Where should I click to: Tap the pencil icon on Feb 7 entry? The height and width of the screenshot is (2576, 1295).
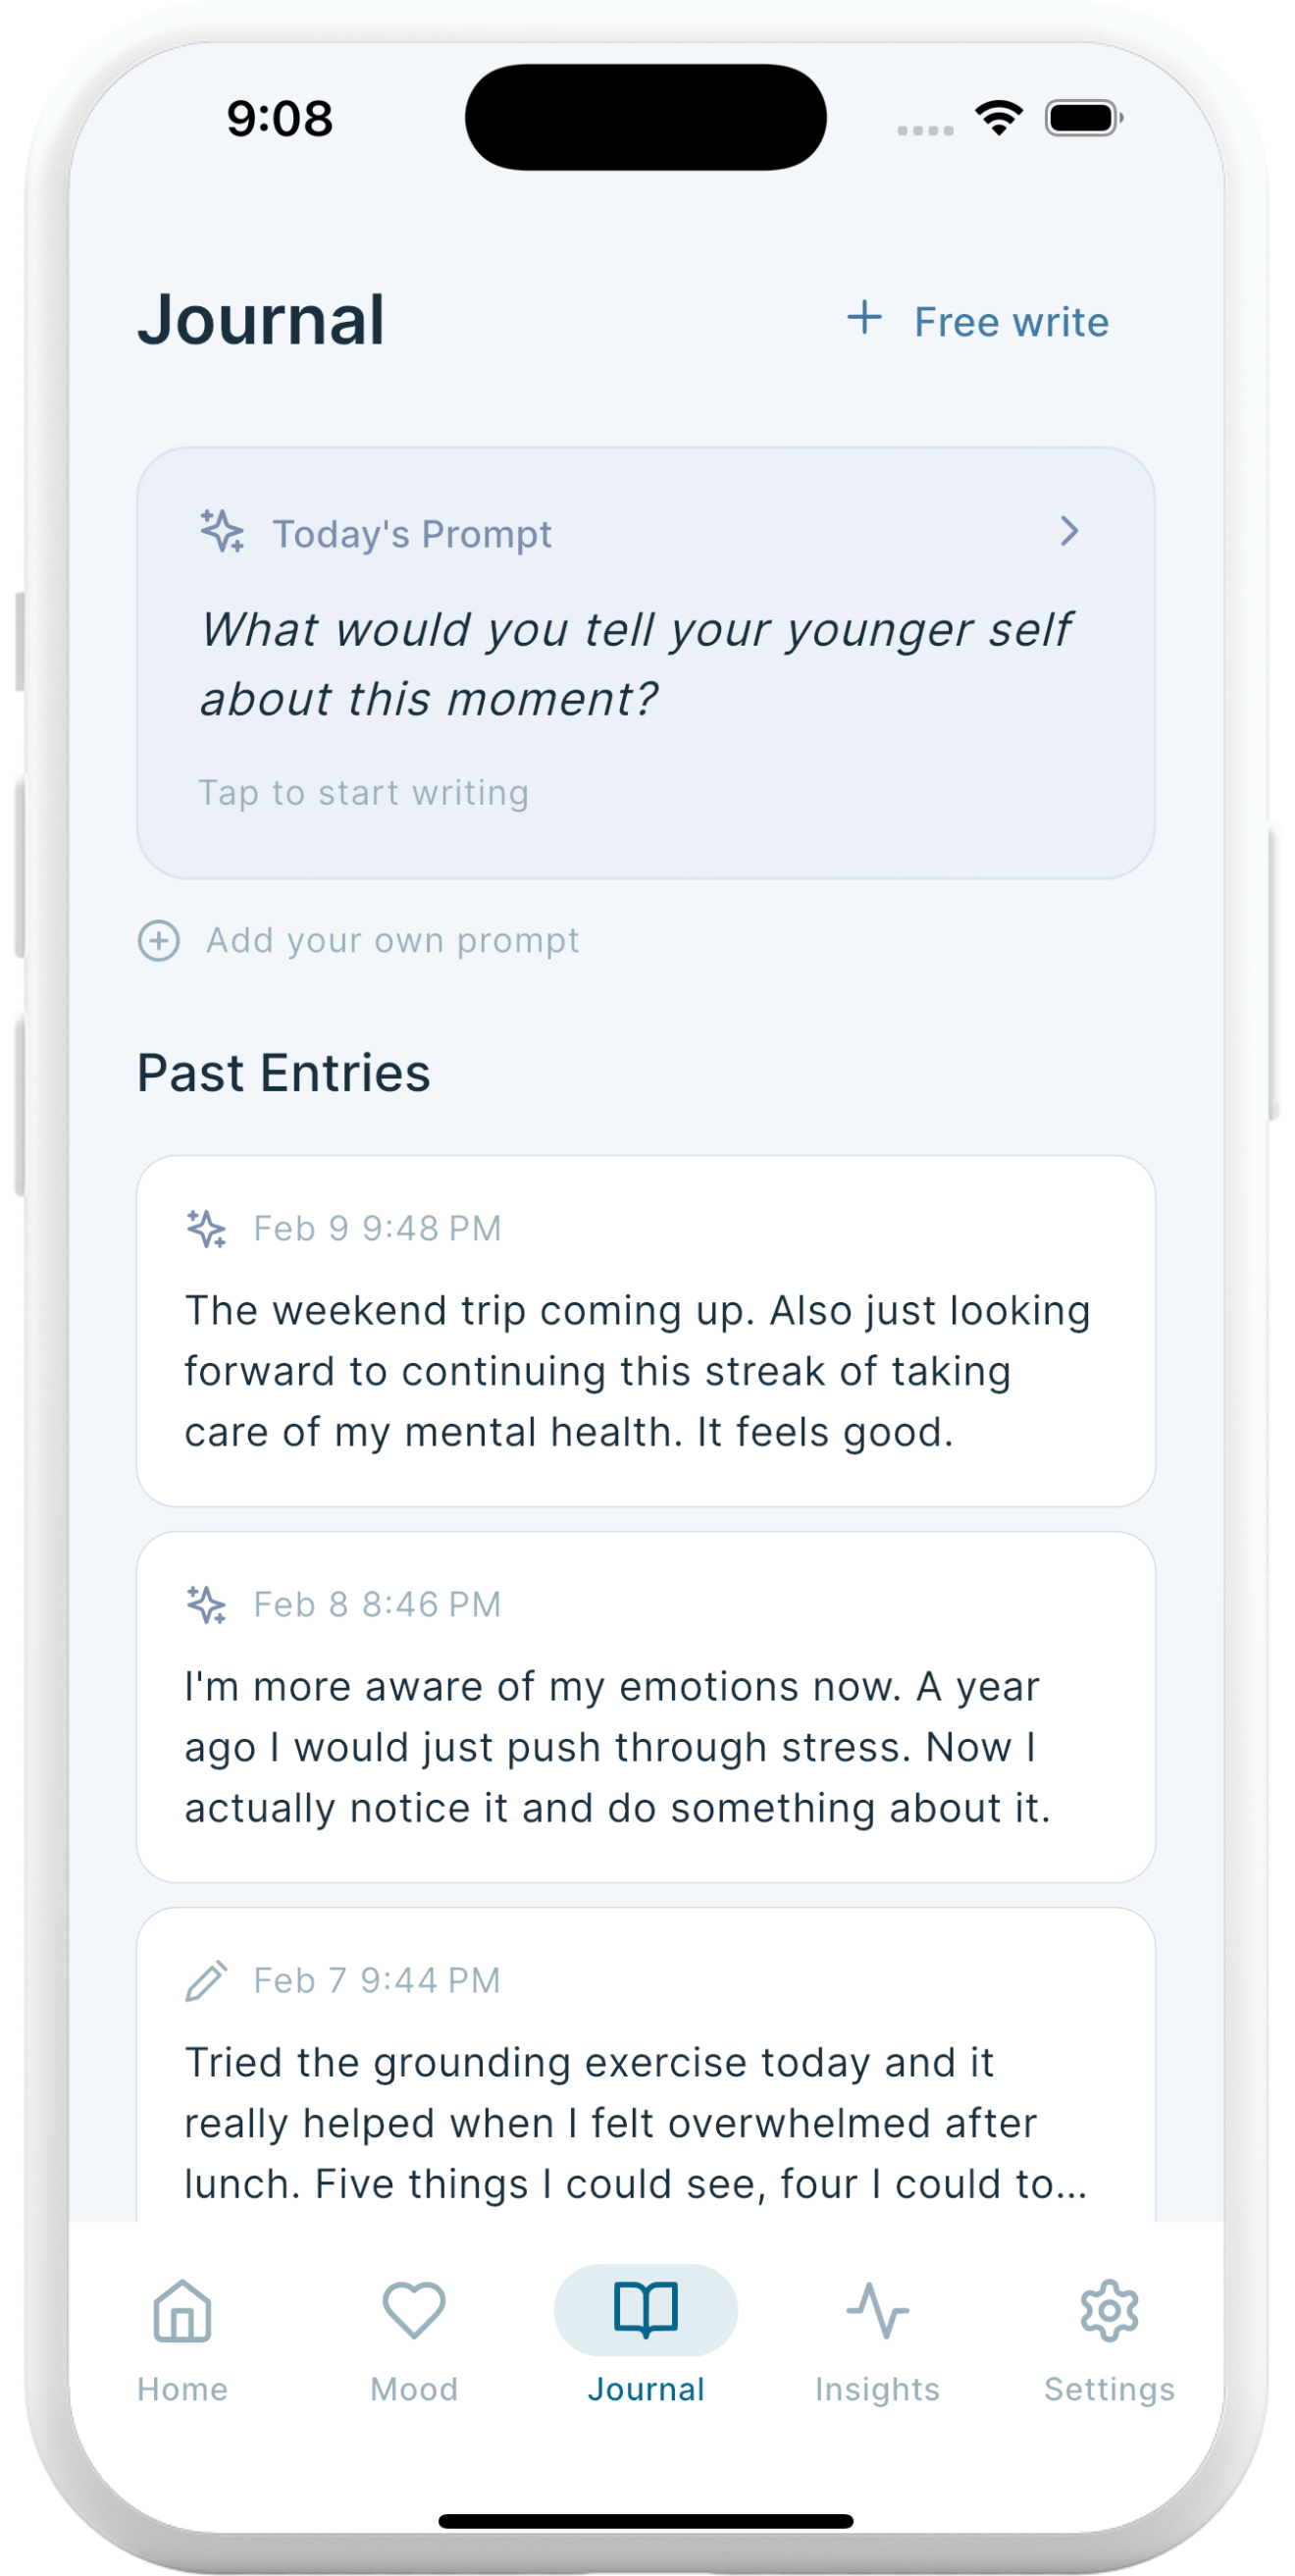207,1980
